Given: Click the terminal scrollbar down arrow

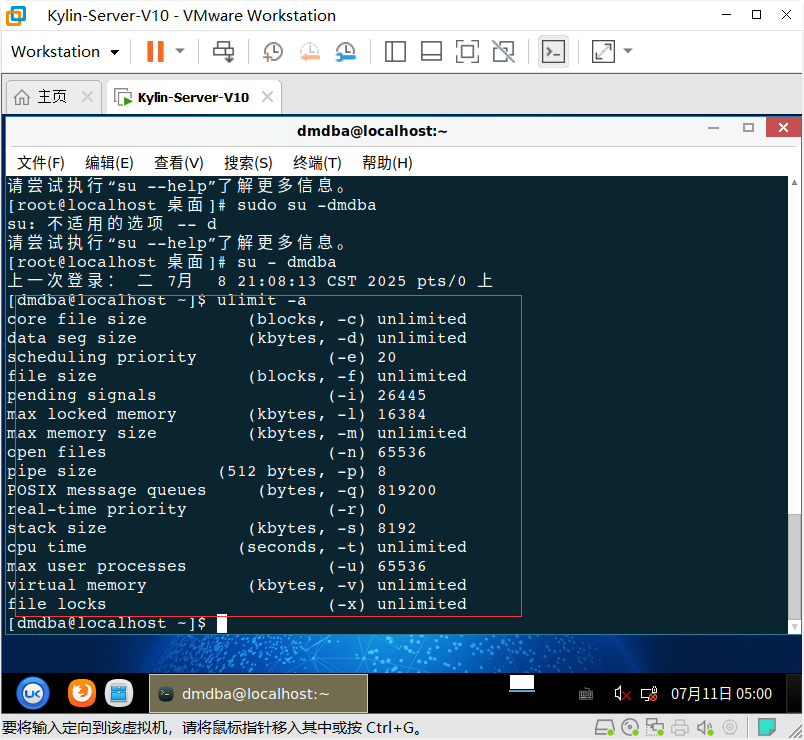Looking at the screenshot, I should (794, 626).
